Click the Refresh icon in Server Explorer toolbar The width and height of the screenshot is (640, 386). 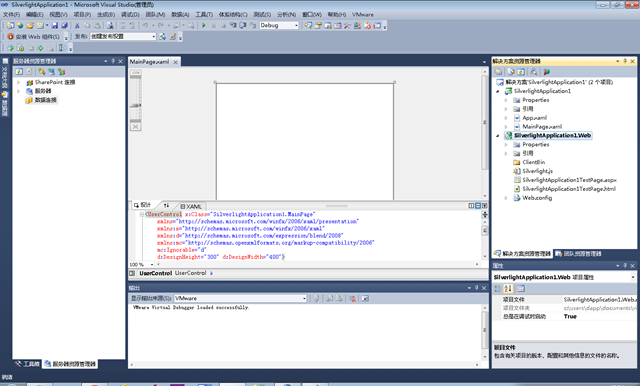(x=19, y=72)
